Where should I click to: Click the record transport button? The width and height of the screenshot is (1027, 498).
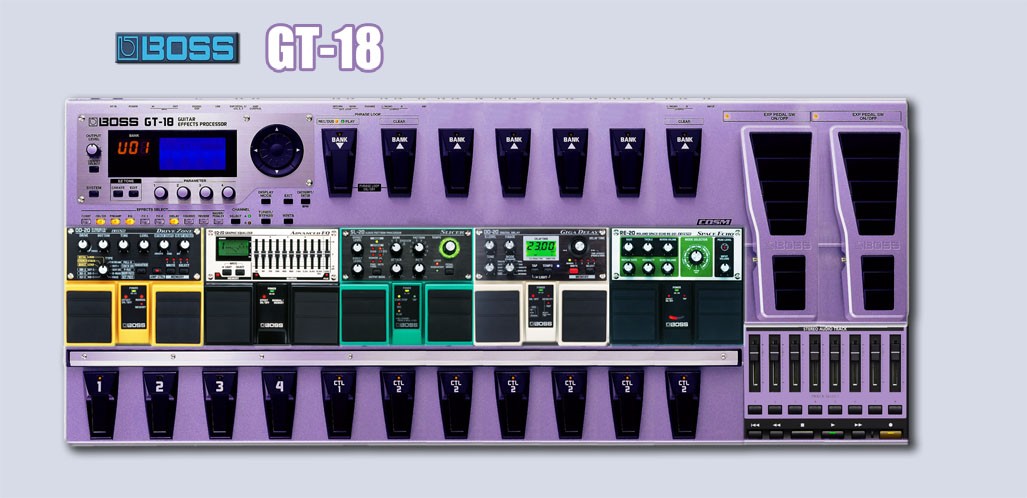[891, 434]
